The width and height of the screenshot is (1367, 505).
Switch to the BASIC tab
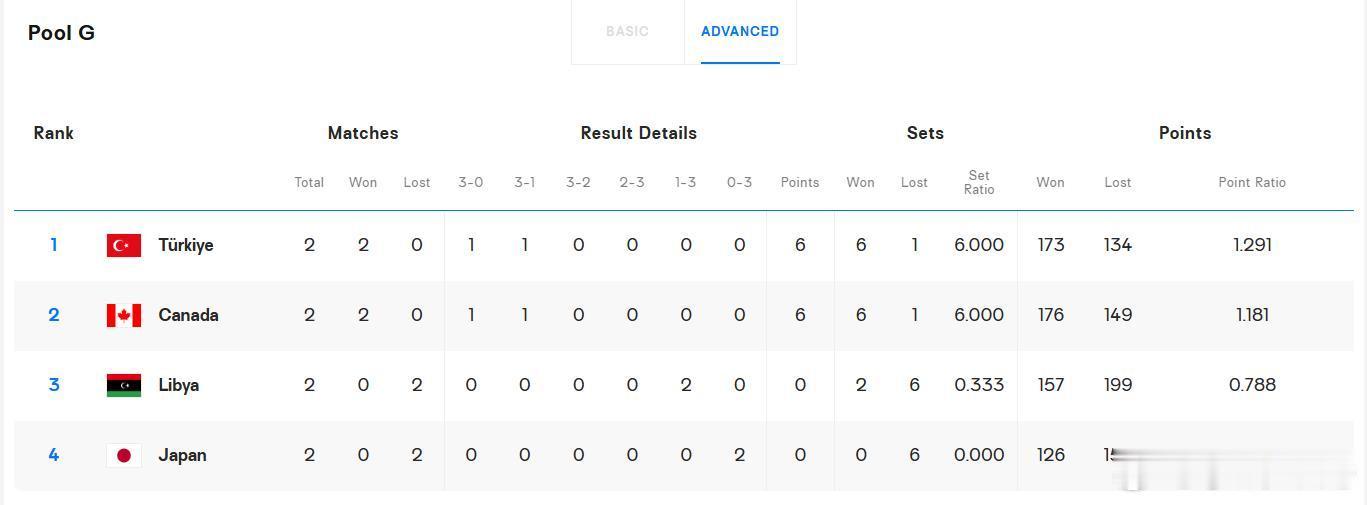(627, 31)
